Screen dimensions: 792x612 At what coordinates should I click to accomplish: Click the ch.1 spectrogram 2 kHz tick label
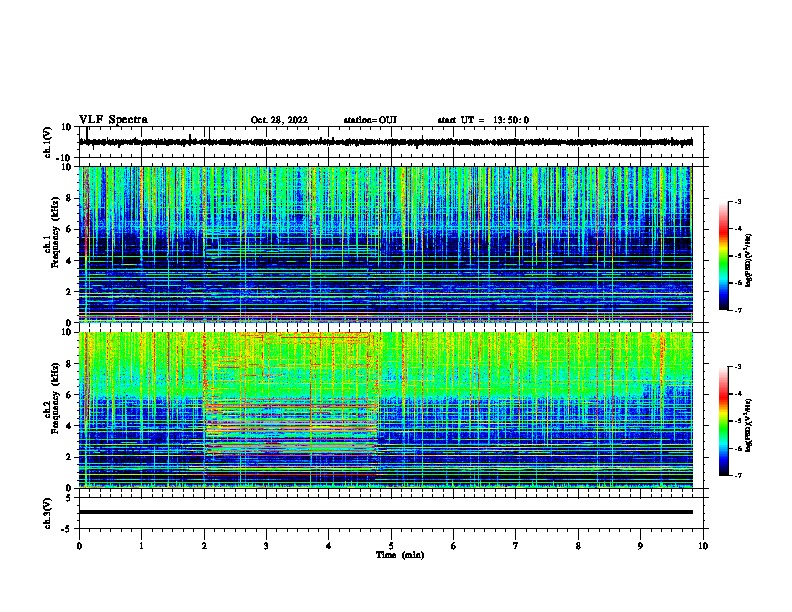pos(69,291)
